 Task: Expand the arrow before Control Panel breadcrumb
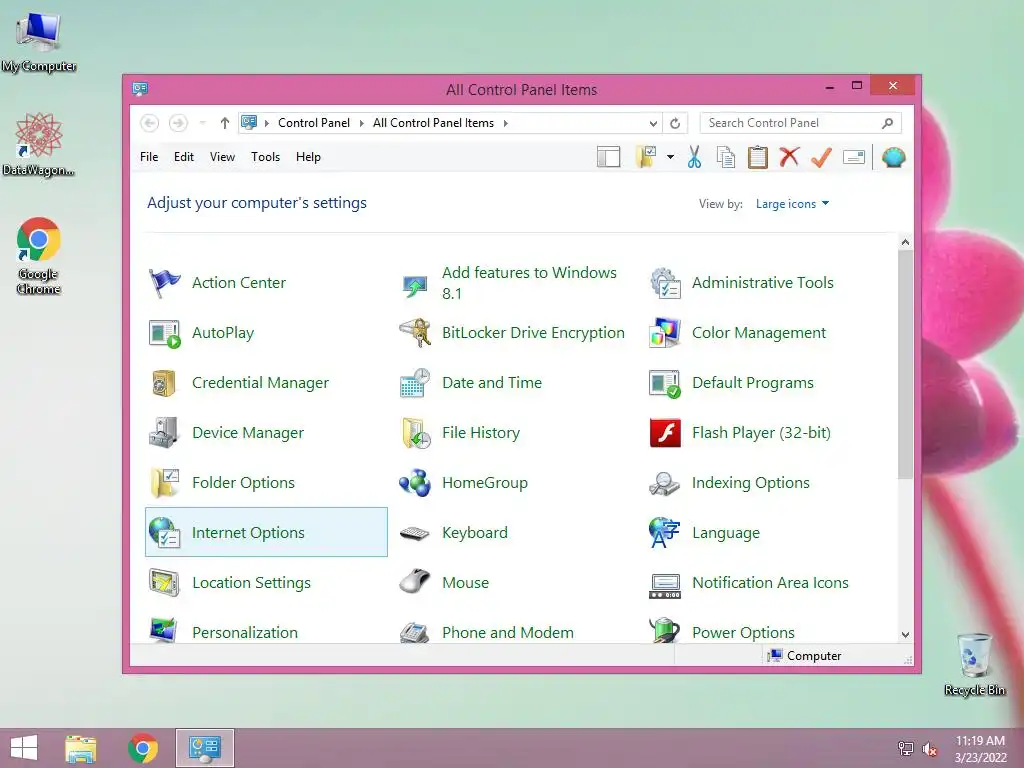[x=266, y=123]
